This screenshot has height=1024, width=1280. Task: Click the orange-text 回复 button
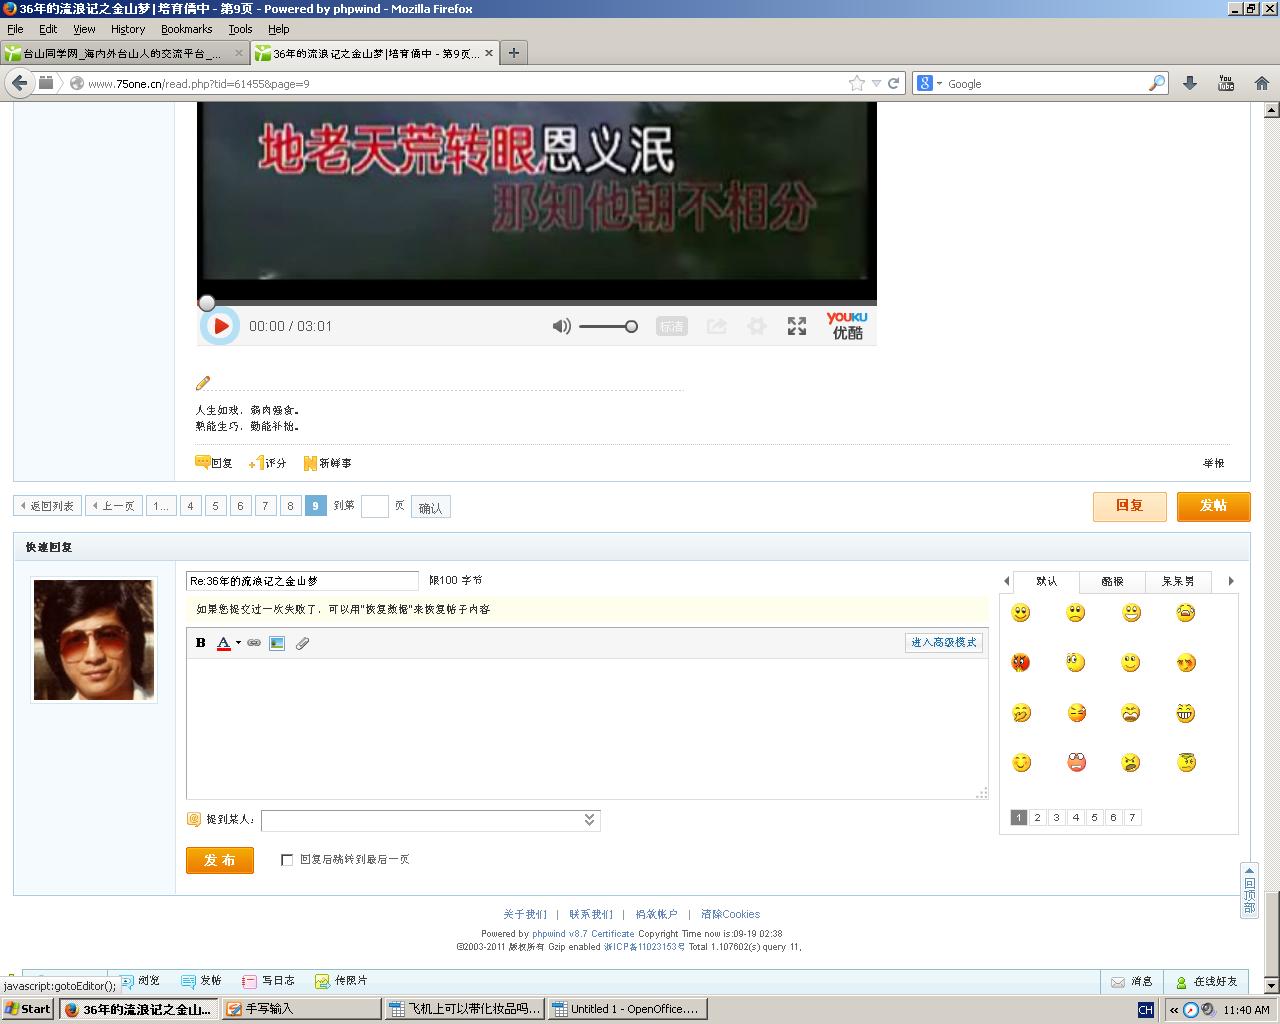point(1129,506)
